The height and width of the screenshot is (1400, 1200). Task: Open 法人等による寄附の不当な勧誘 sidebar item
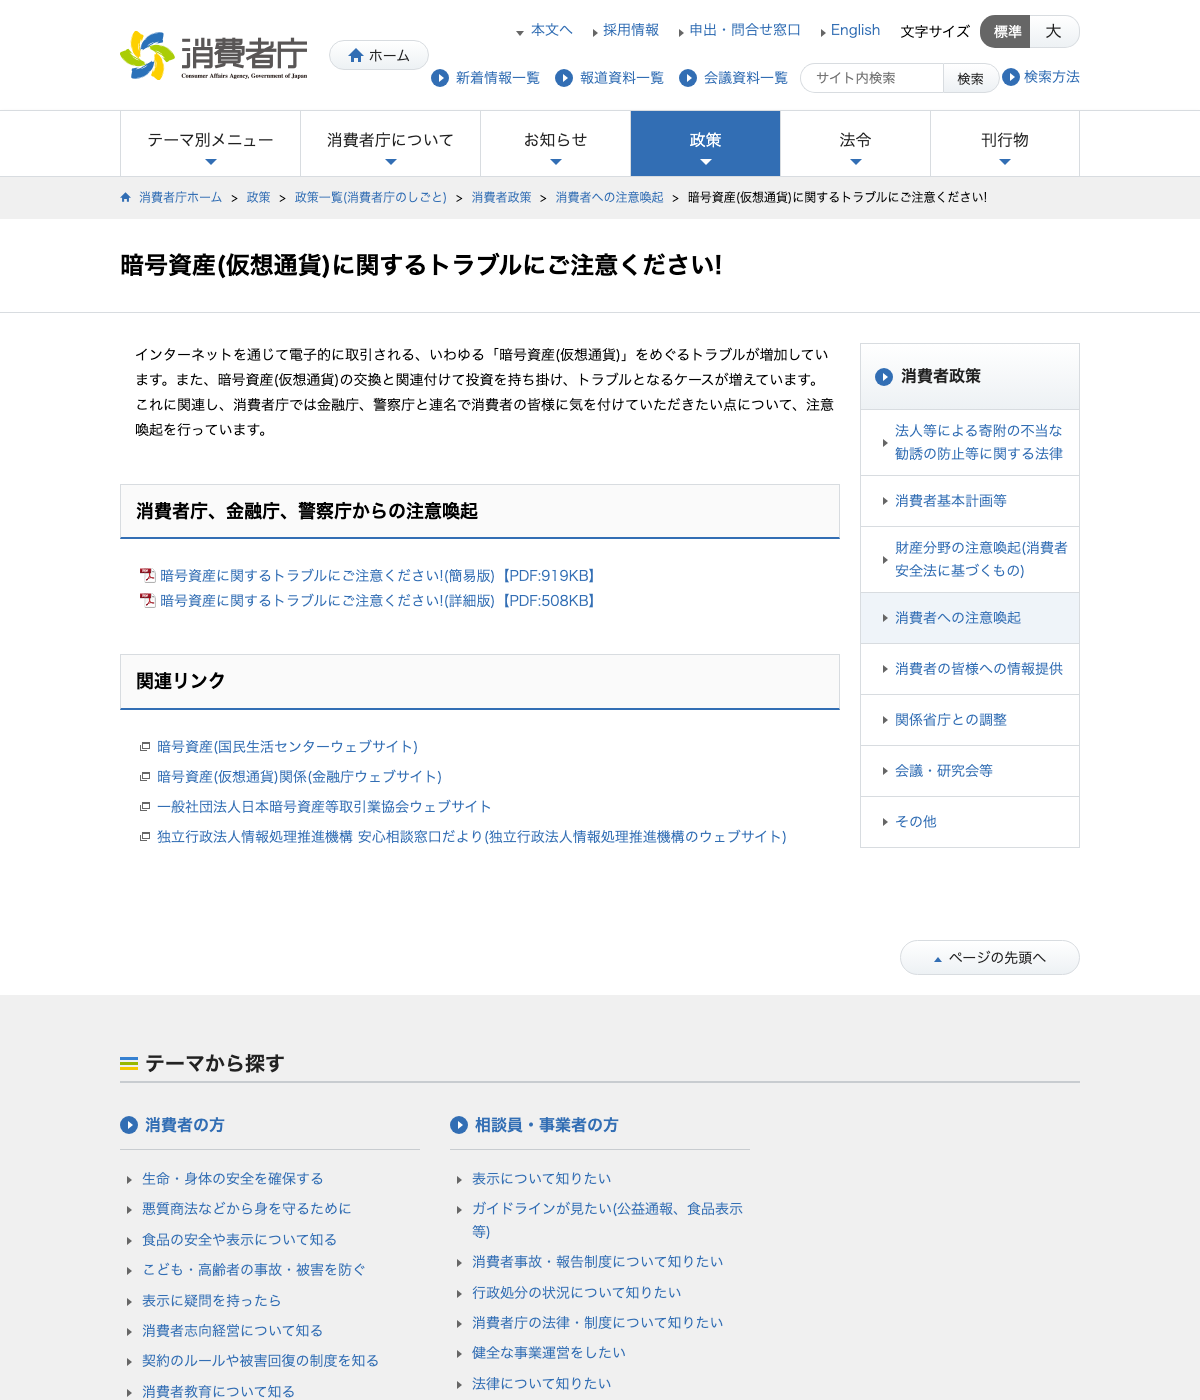pyautogui.click(x=970, y=442)
